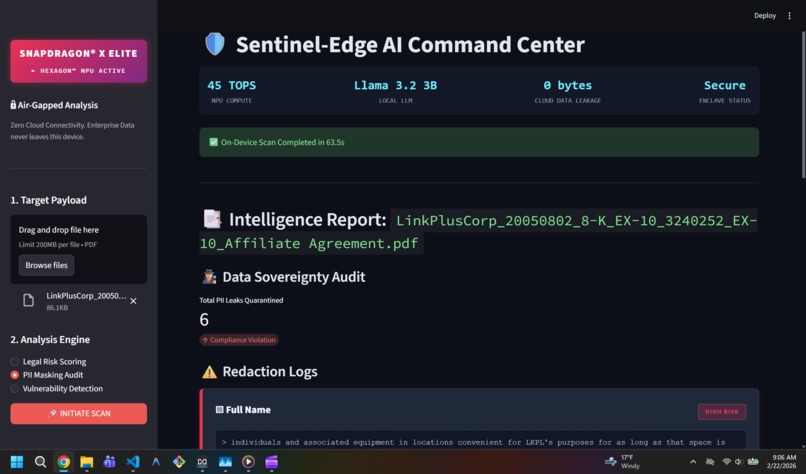
Task: Click the HIGH RISK badge
Action: pyautogui.click(x=722, y=412)
